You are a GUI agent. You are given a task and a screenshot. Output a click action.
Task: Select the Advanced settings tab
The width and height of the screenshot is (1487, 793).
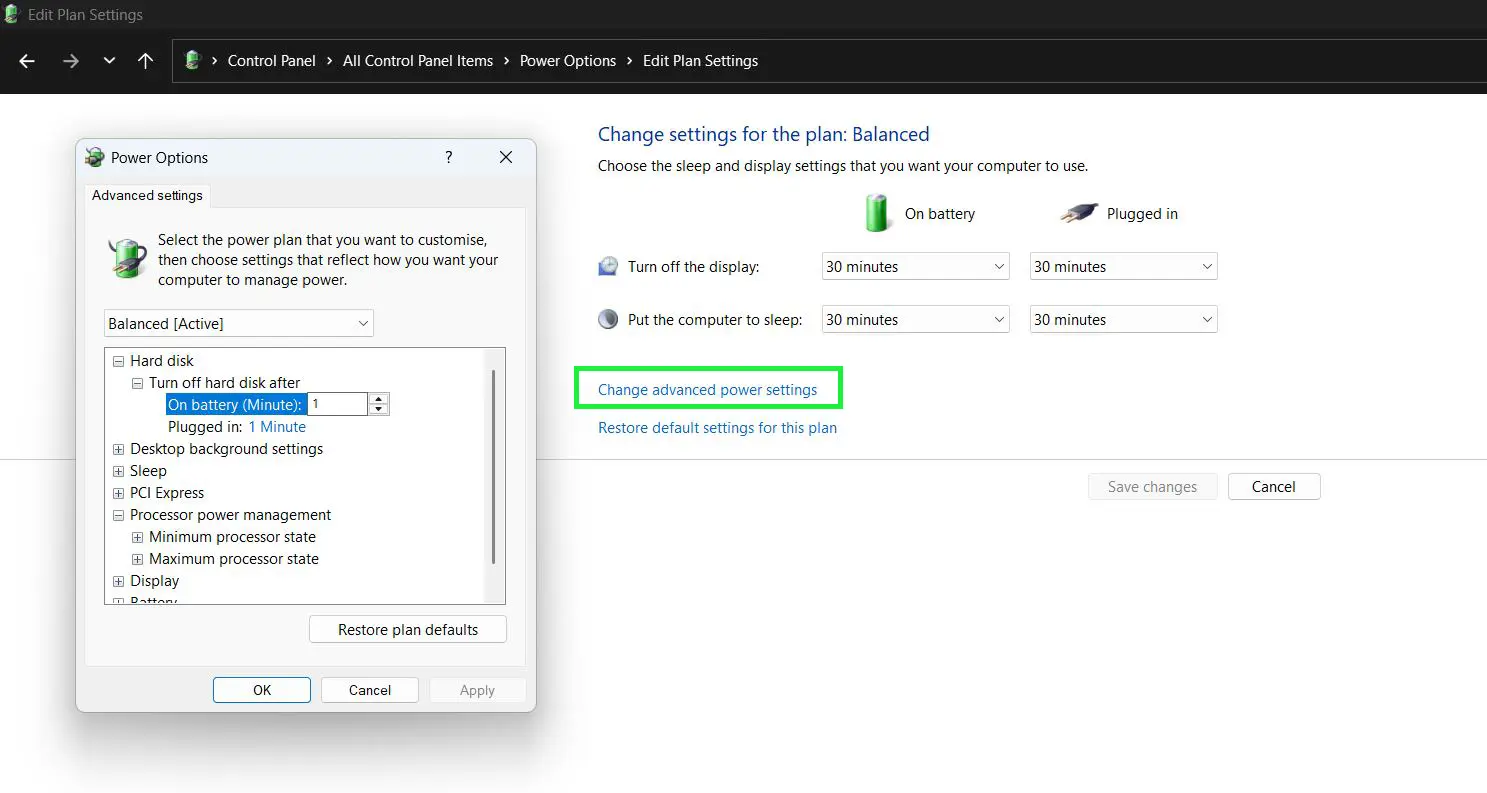point(147,195)
